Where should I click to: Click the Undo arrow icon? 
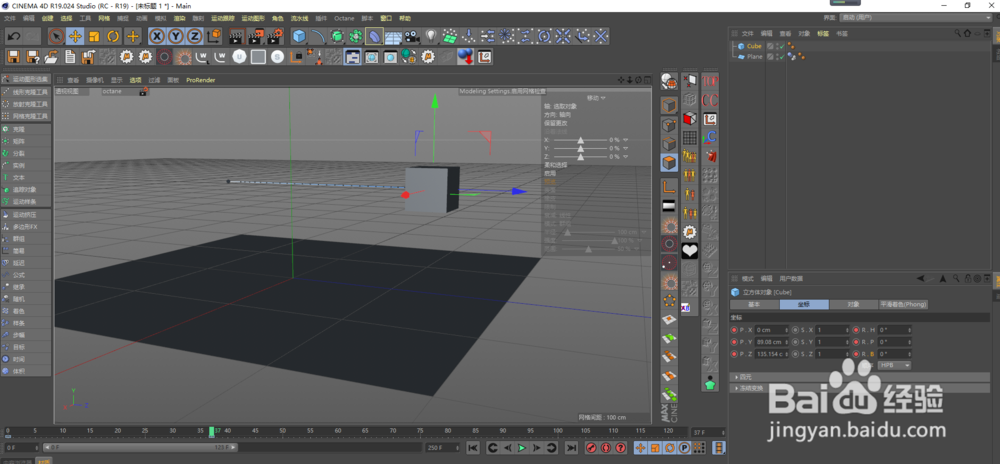(x=14, y=36)
